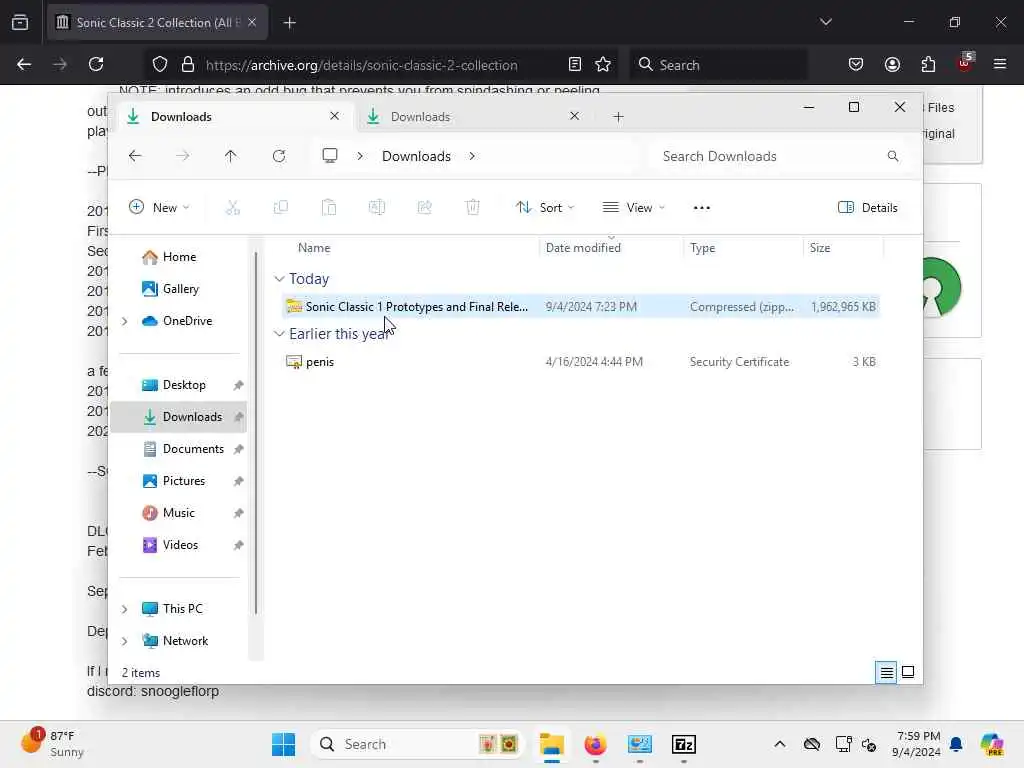Collapse the Earlier this year group
The image size is (1024, 768).
pyautogui.click(x=280, y=334)
